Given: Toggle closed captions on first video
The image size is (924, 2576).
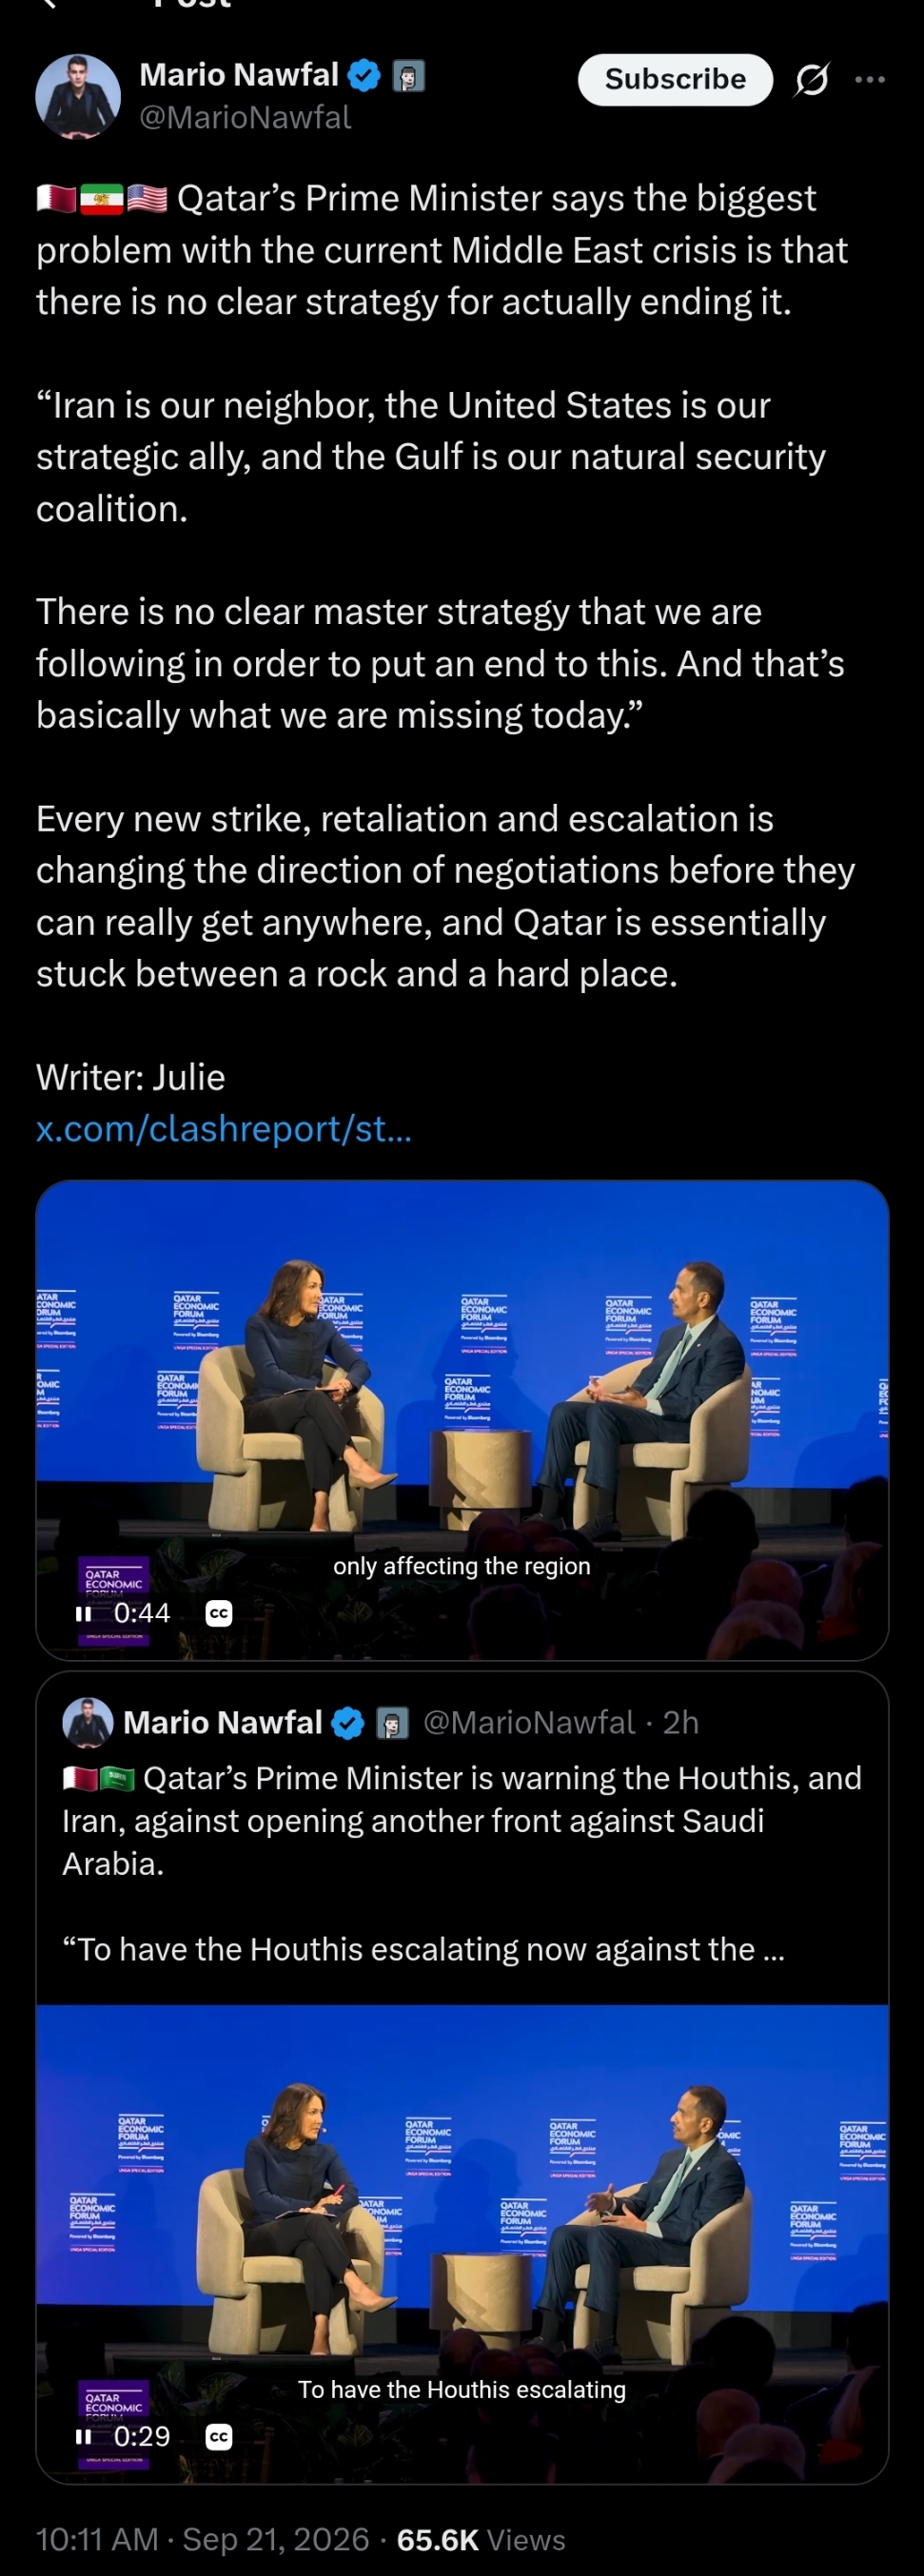Looking at the screenshot, I should click(x=219, y=1613).
